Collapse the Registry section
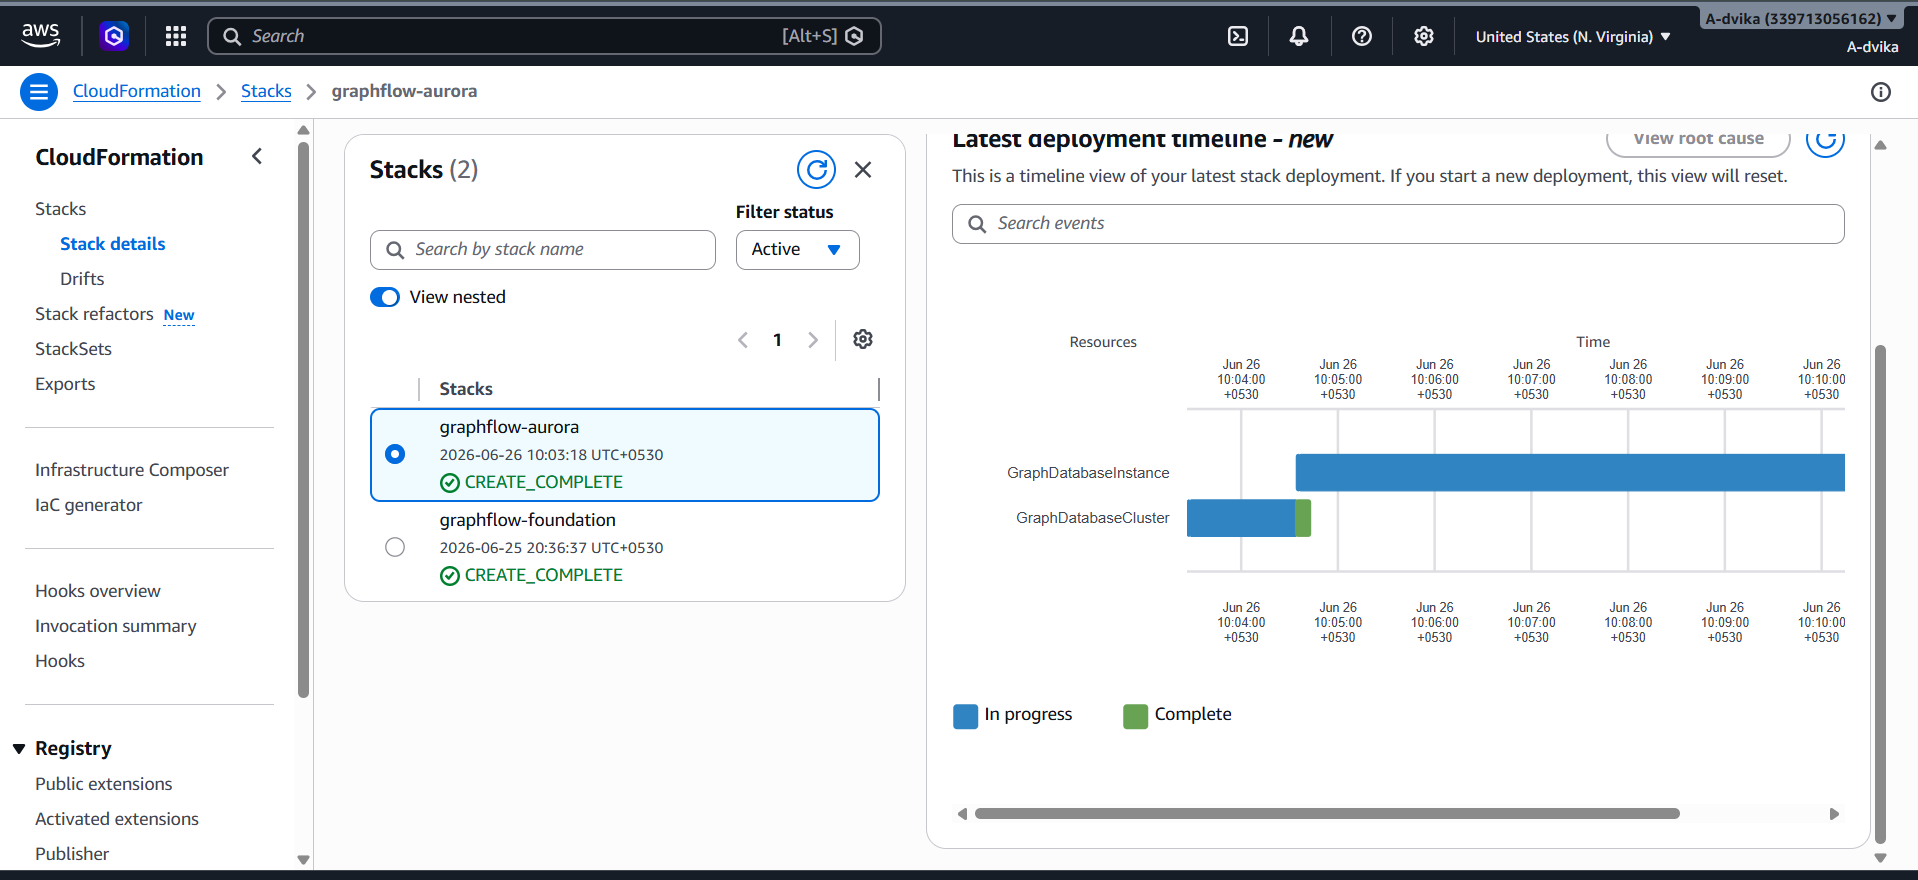 (19, 749)
